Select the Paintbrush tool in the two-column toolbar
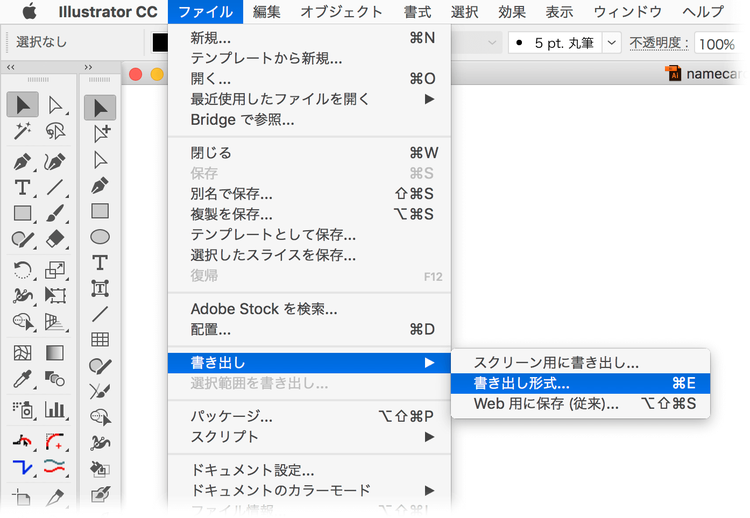This screenshot has width=750, height=518. click(55, 213)
